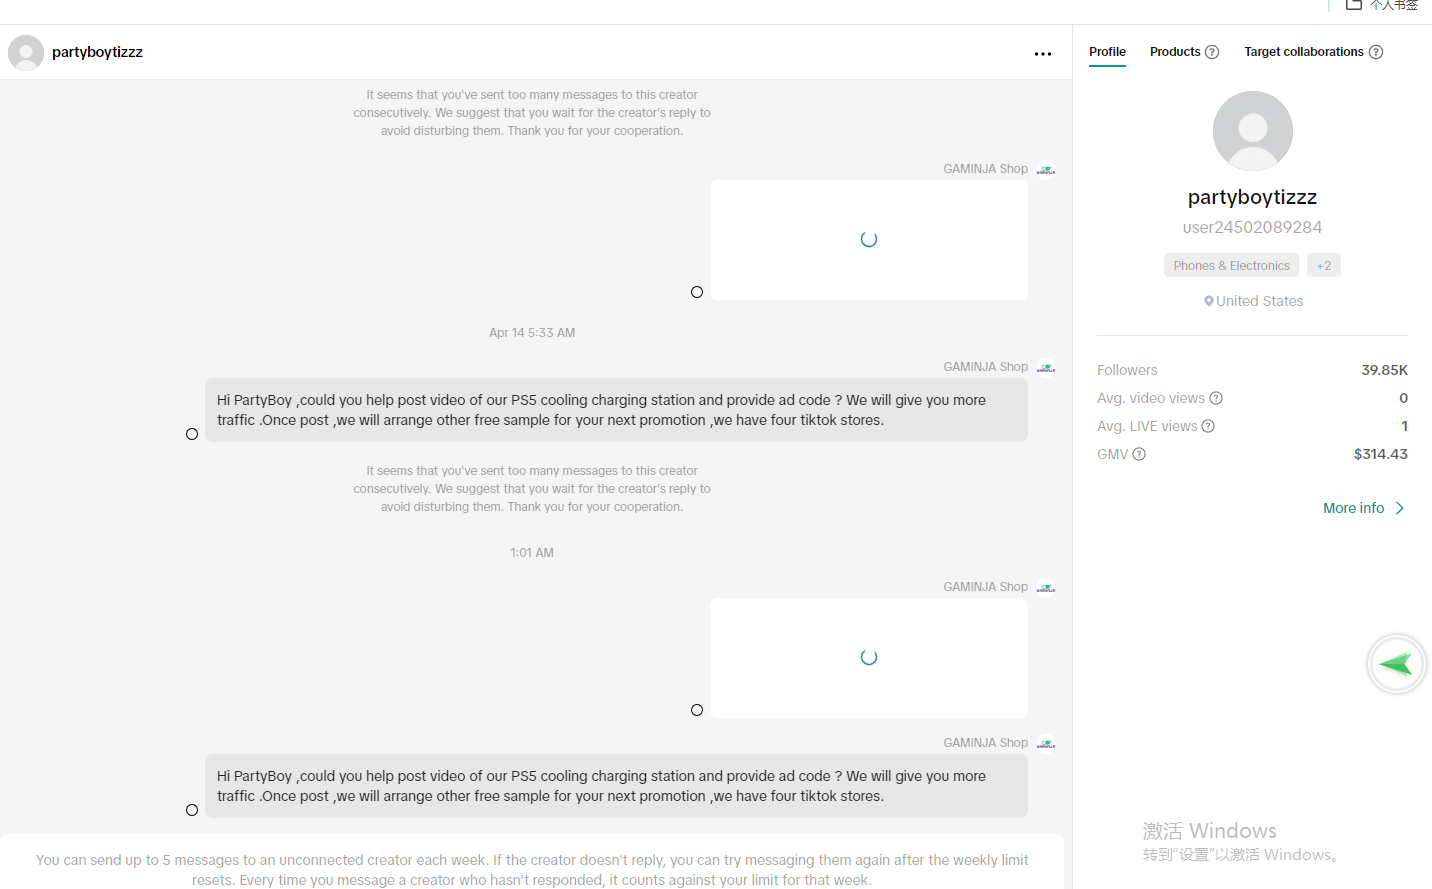Click the location pin icon beside United States
1432x889 pixels.
pyautogui.click(x=1209, y=301)
